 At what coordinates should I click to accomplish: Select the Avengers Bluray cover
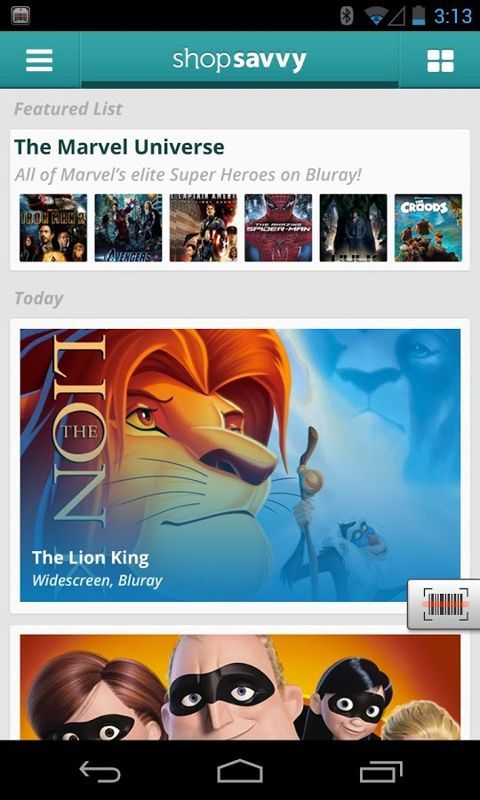[128, 228]
